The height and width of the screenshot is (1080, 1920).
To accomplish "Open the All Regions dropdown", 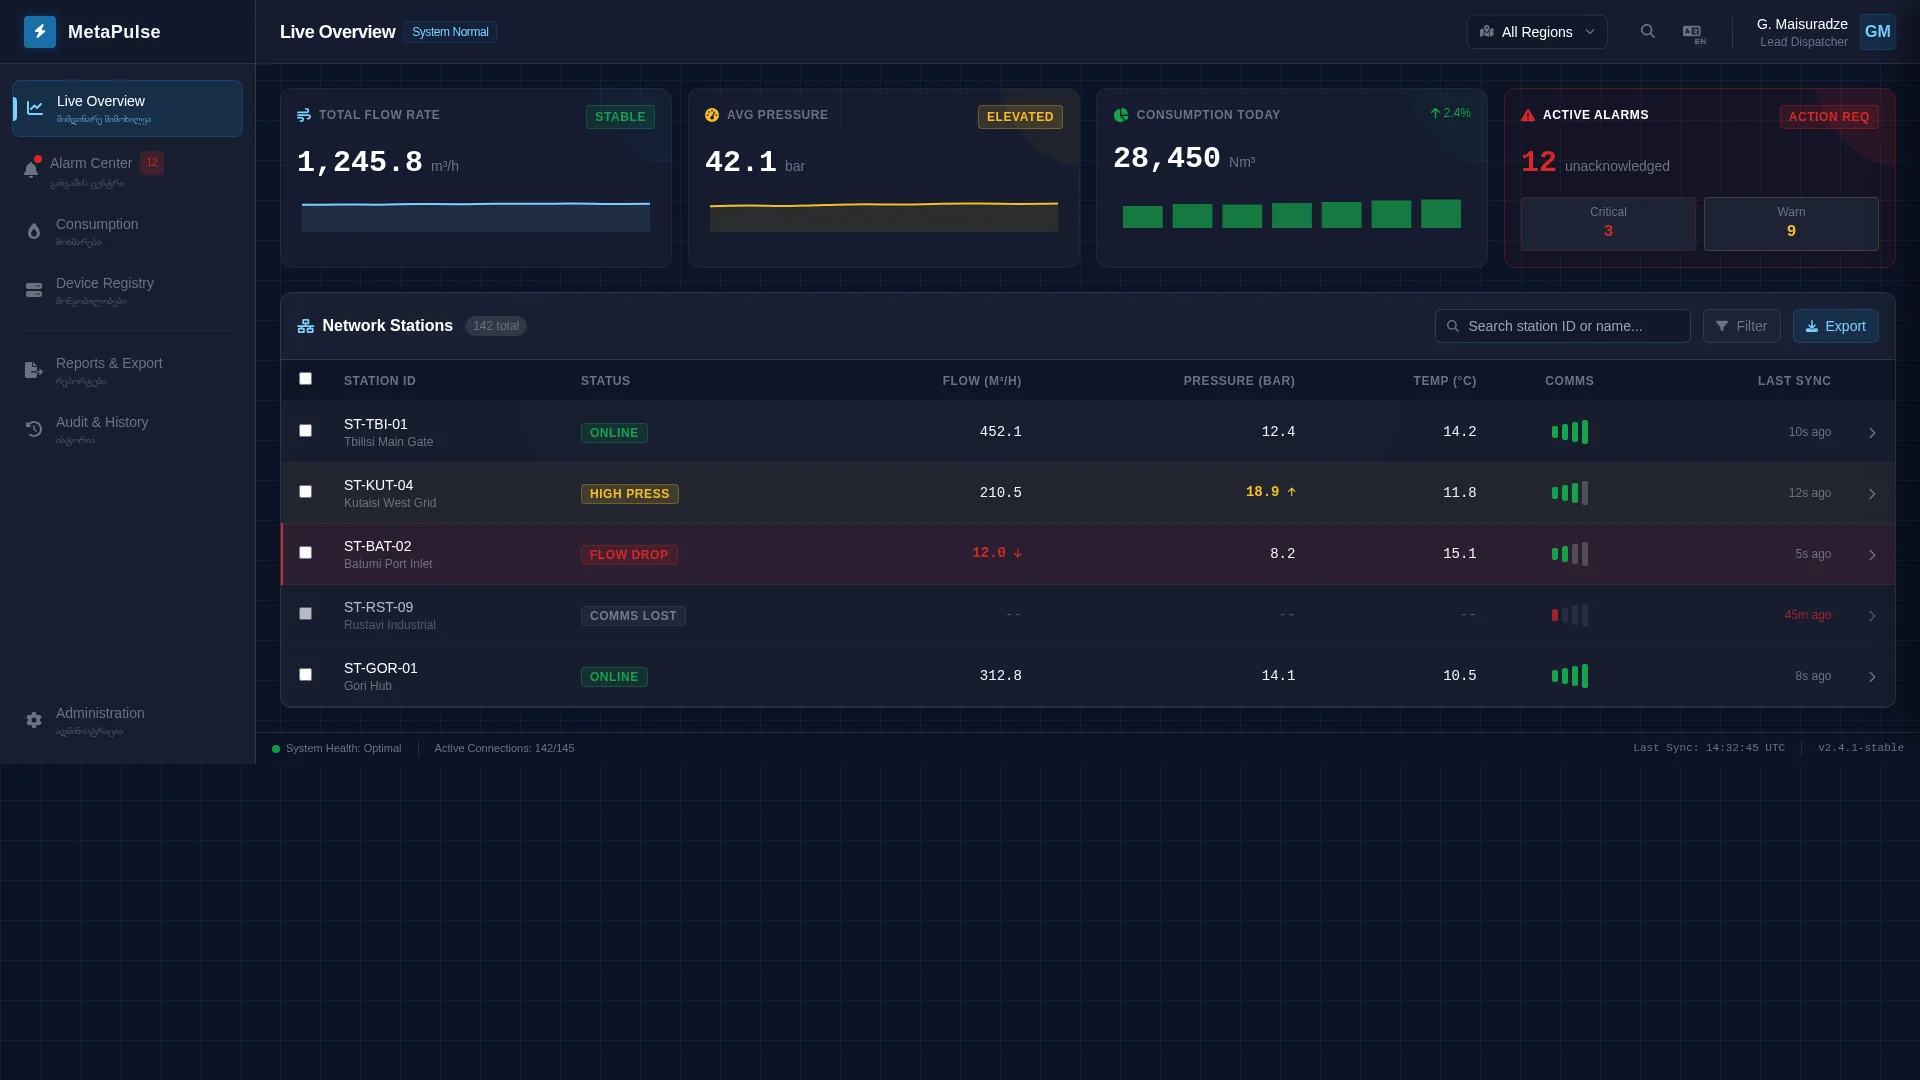I will pos(1537,32).
